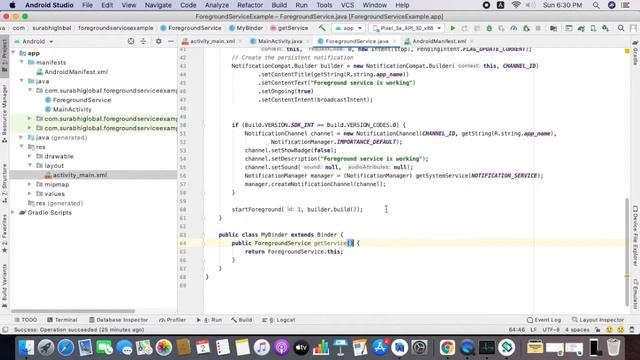Open Resource Manager side panel
This screenshot has width=640, height=360.
4,113
